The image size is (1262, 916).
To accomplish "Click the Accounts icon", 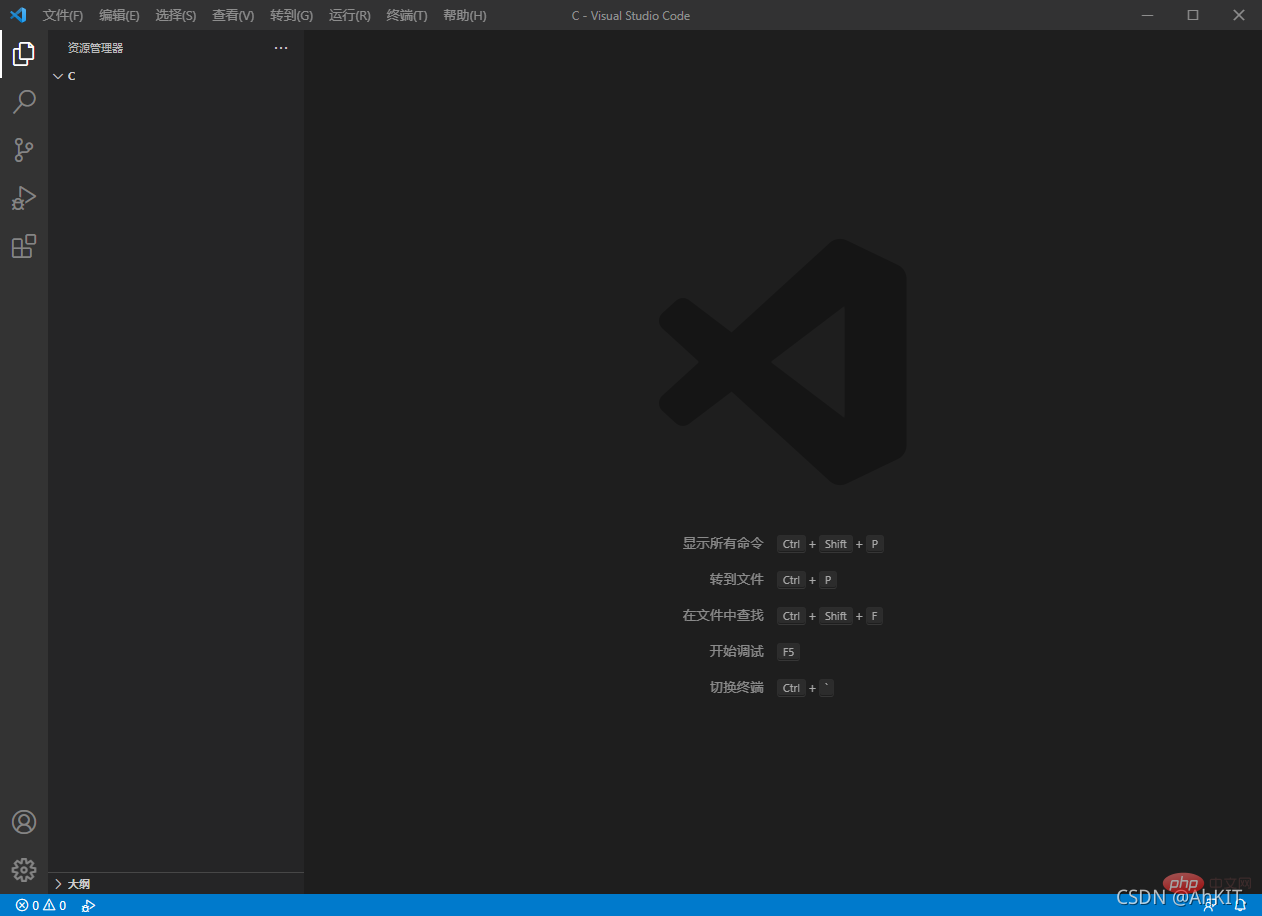I will point(24,822).
